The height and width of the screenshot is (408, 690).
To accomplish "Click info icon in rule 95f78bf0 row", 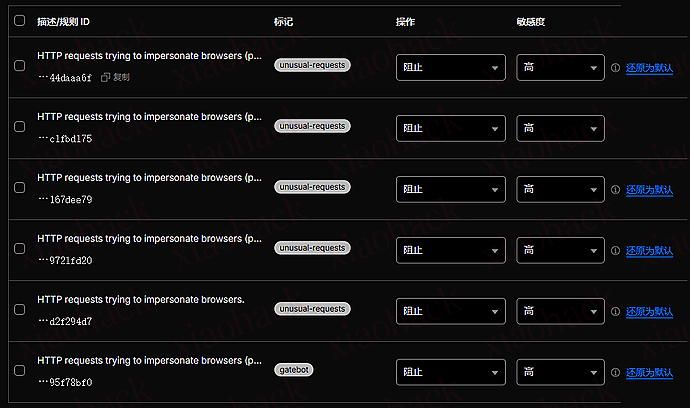I will click(616, 372).
